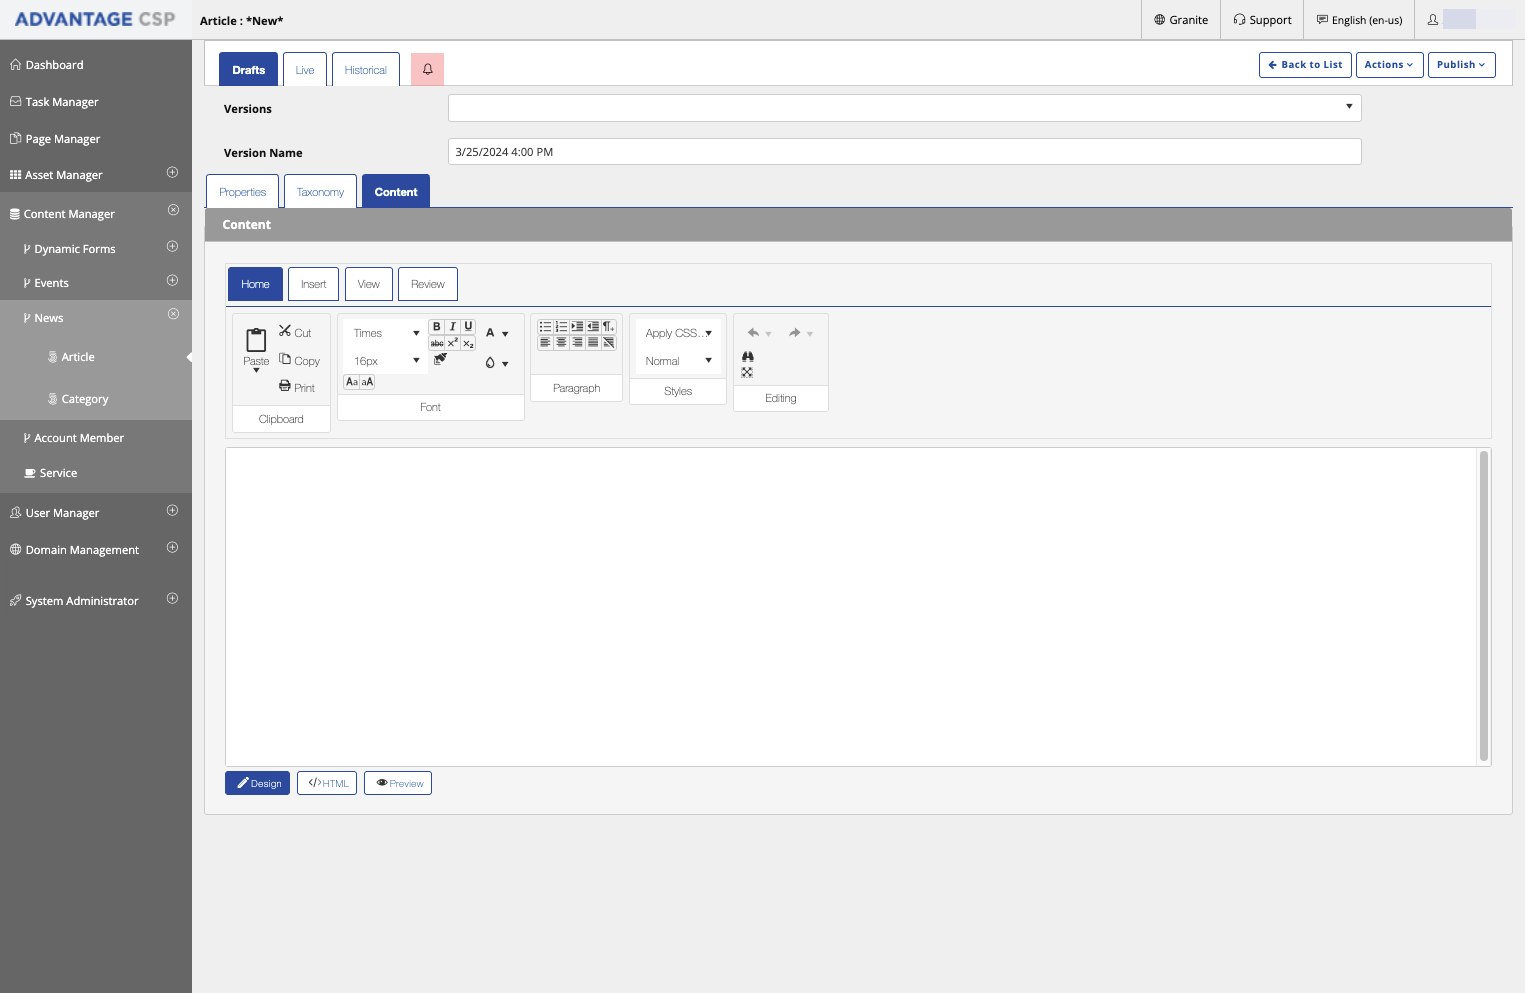The height and width of the screenshot is (993, 1525).
Task: Click the Cut scissors icon
Action: [x=285, y=331]
